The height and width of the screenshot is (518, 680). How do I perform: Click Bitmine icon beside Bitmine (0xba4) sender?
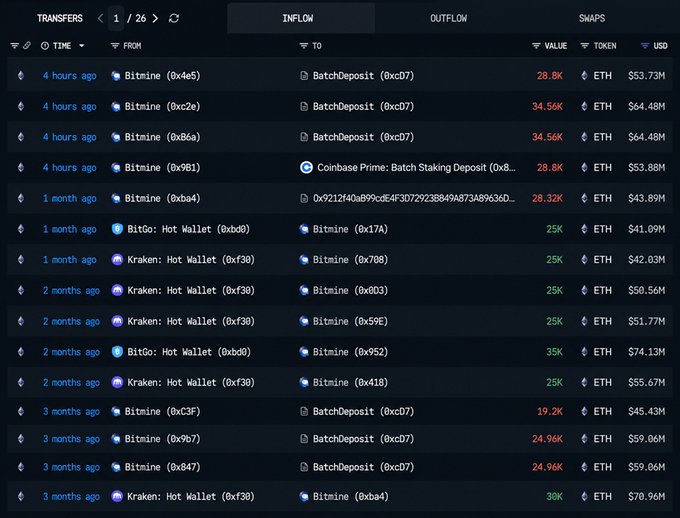coord(116,199)
